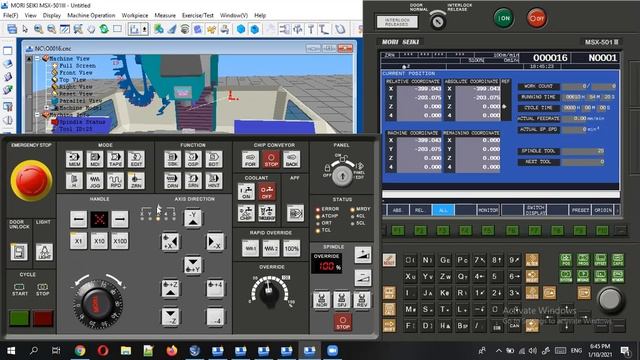This screenshot has width=640, height=360.
Task: Select ABS softkey on CNC screen
Action: [x=398, y=210]
